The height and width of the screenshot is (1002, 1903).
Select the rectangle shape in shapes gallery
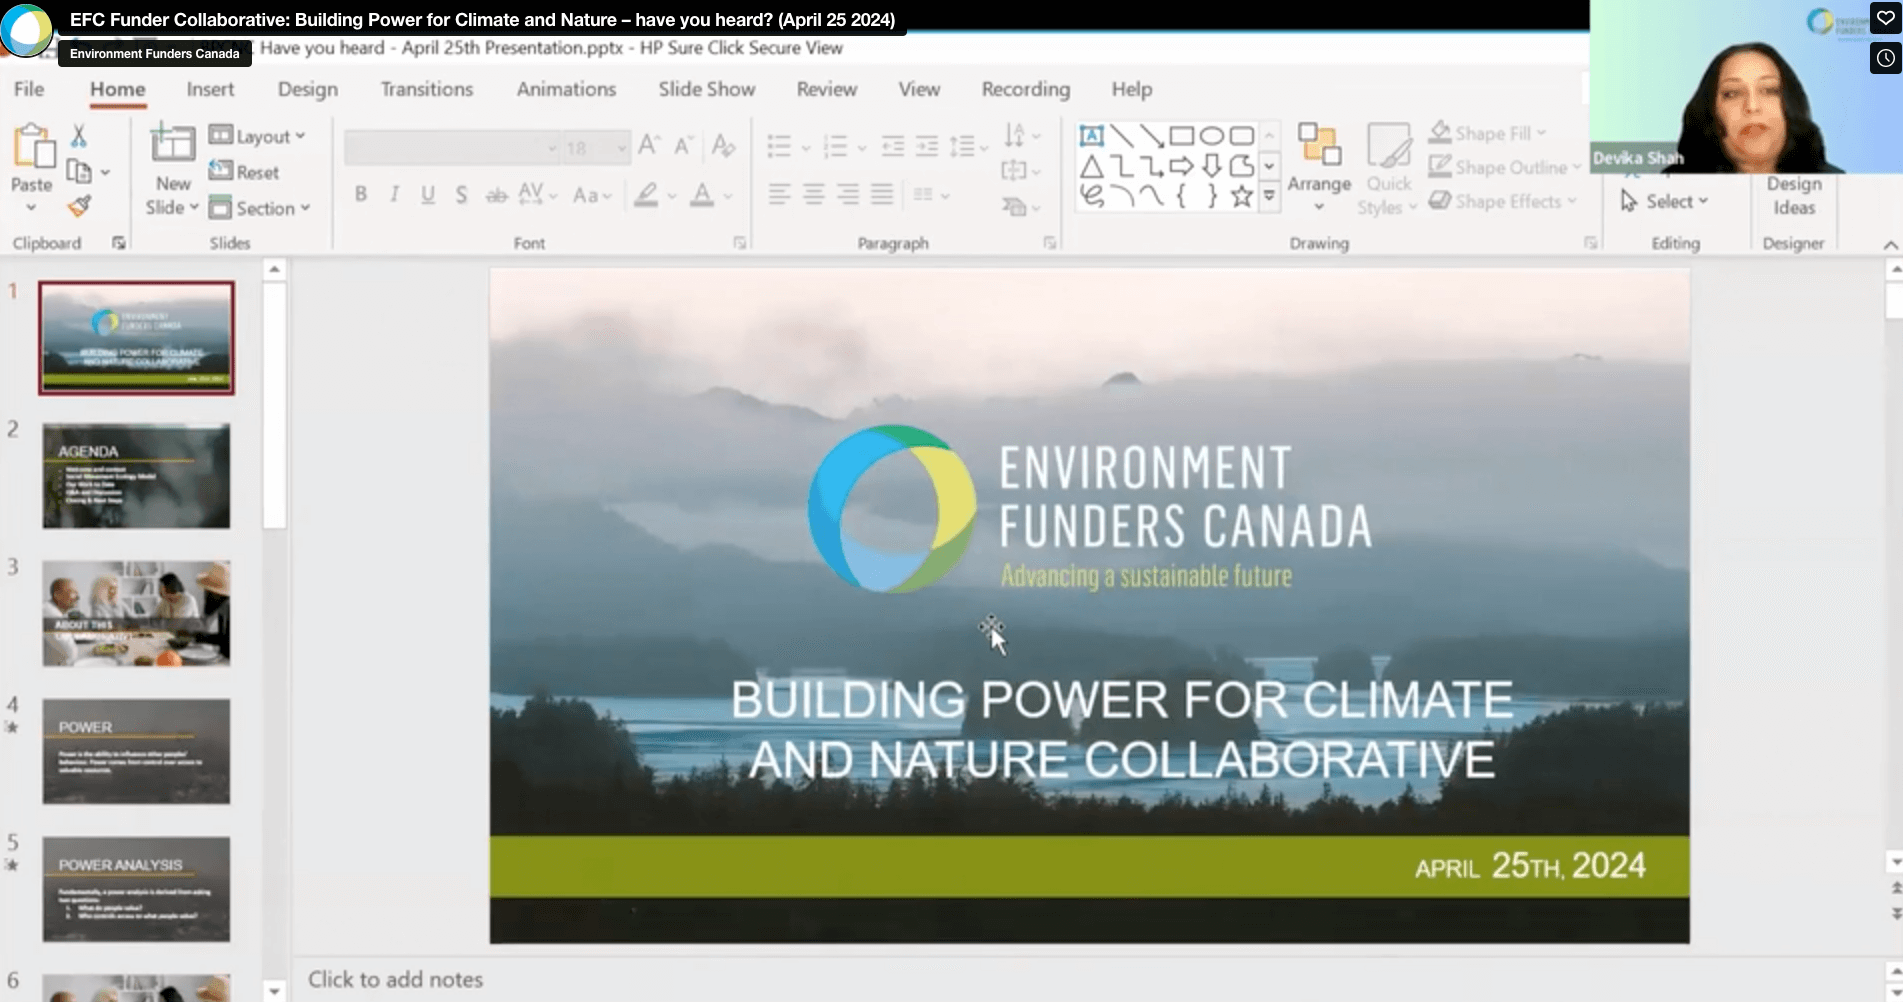point(1181,135)
